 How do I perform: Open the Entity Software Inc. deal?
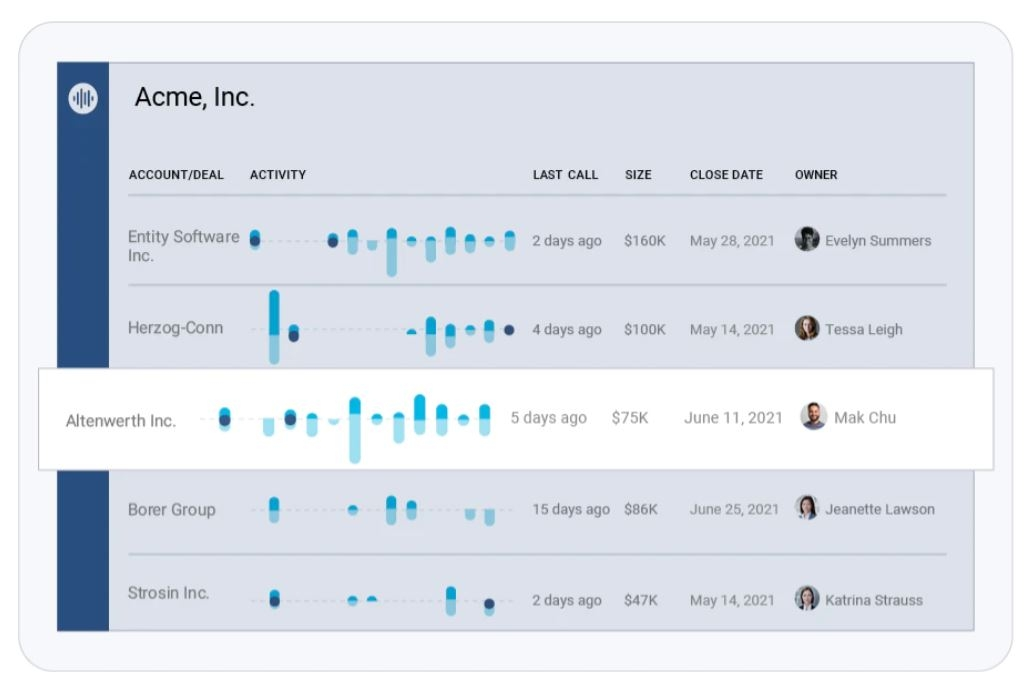coord(184,246)
